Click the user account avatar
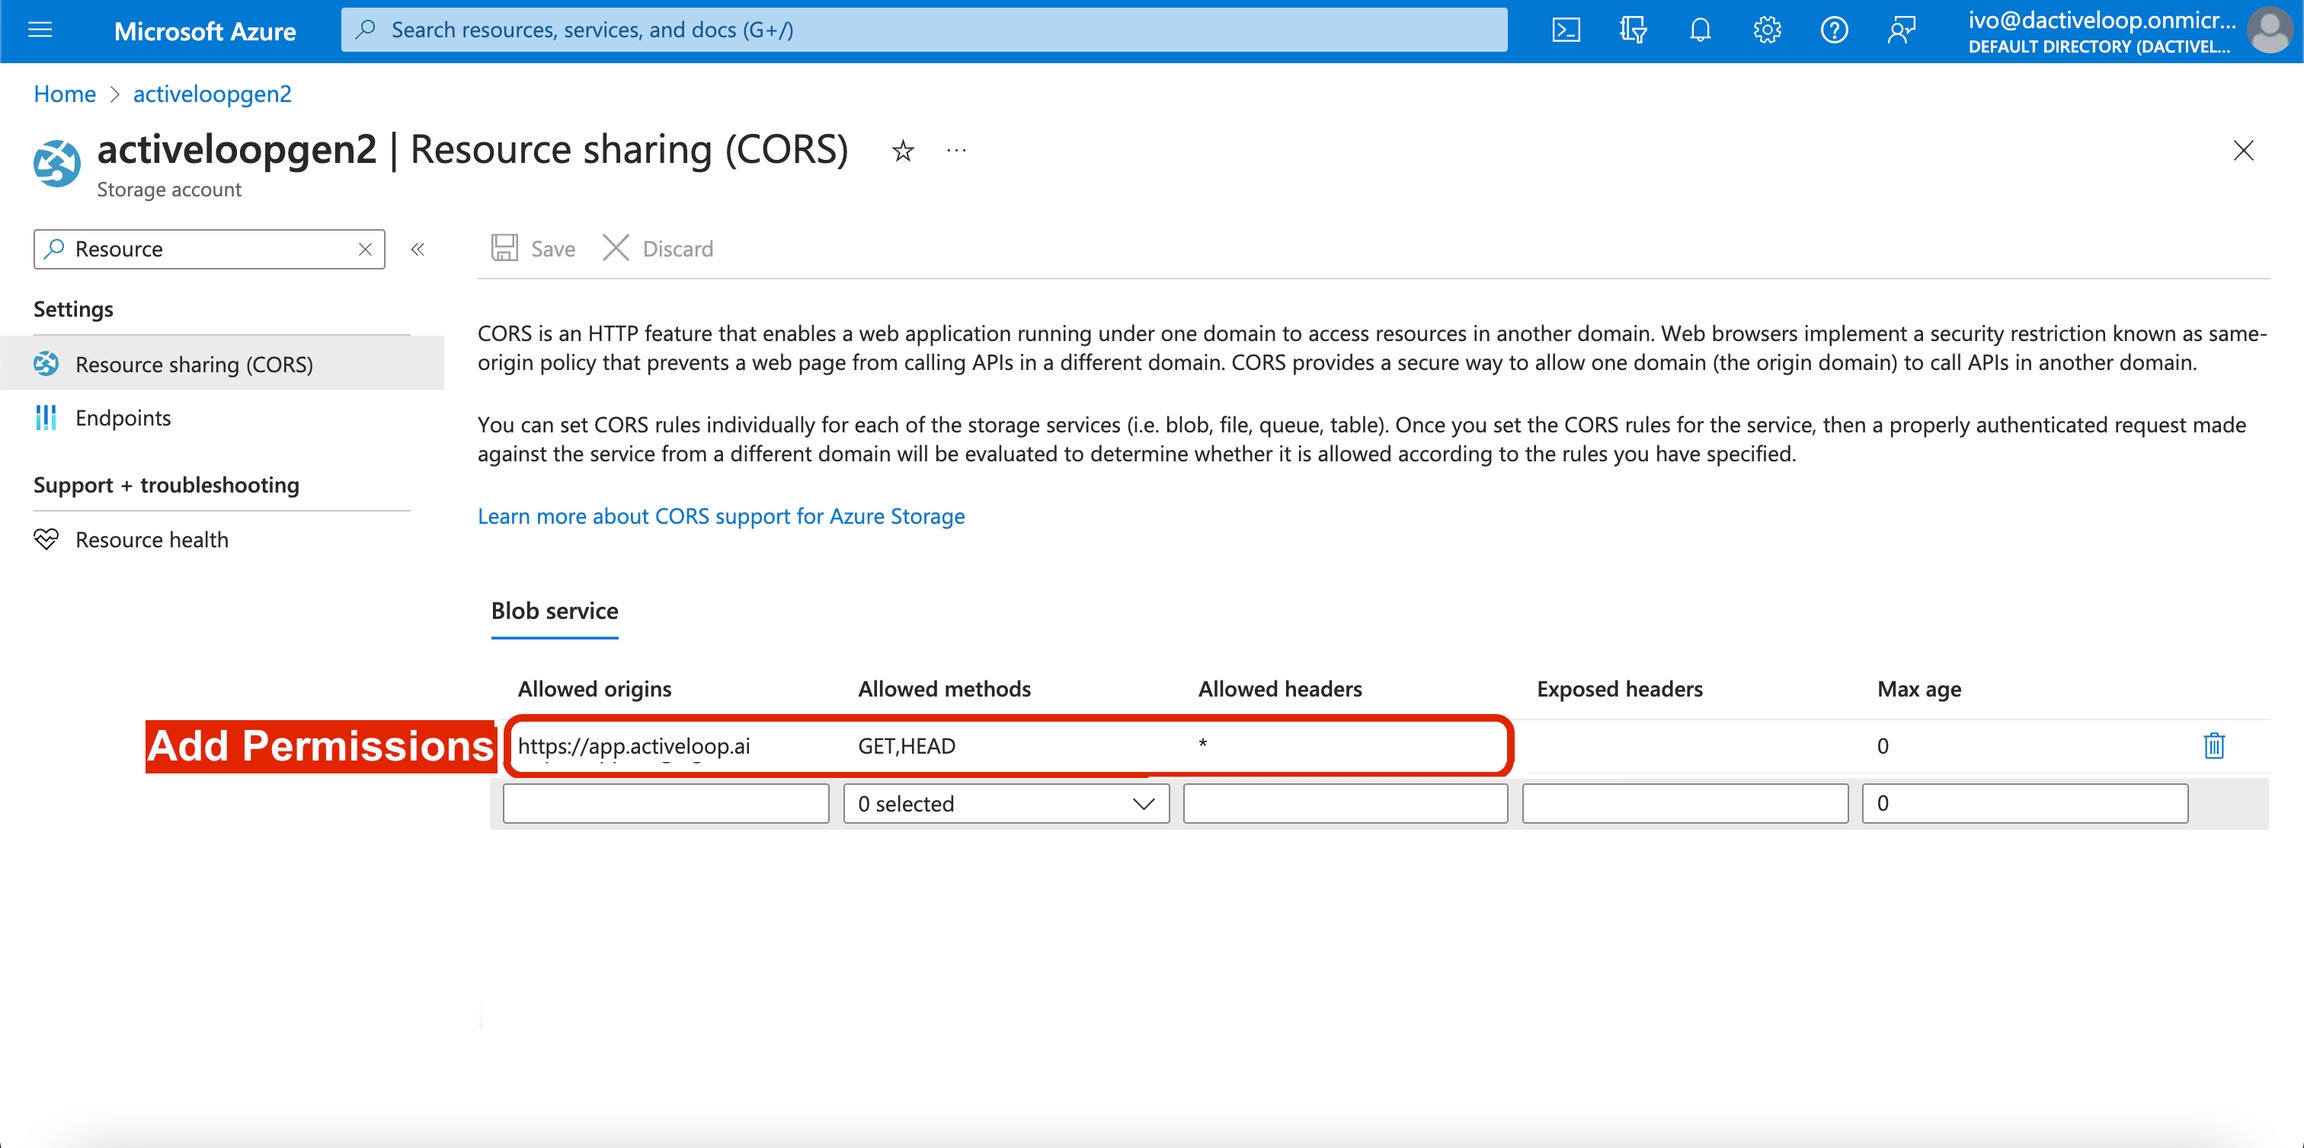This screenshot has height=1148, width=2304. coord(2269,30)
